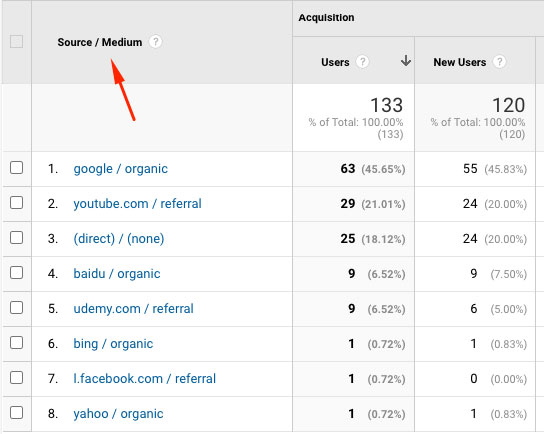Open google / organic source link
The image size is (544, 434).
pyautogui.click(x=120, y=169)
